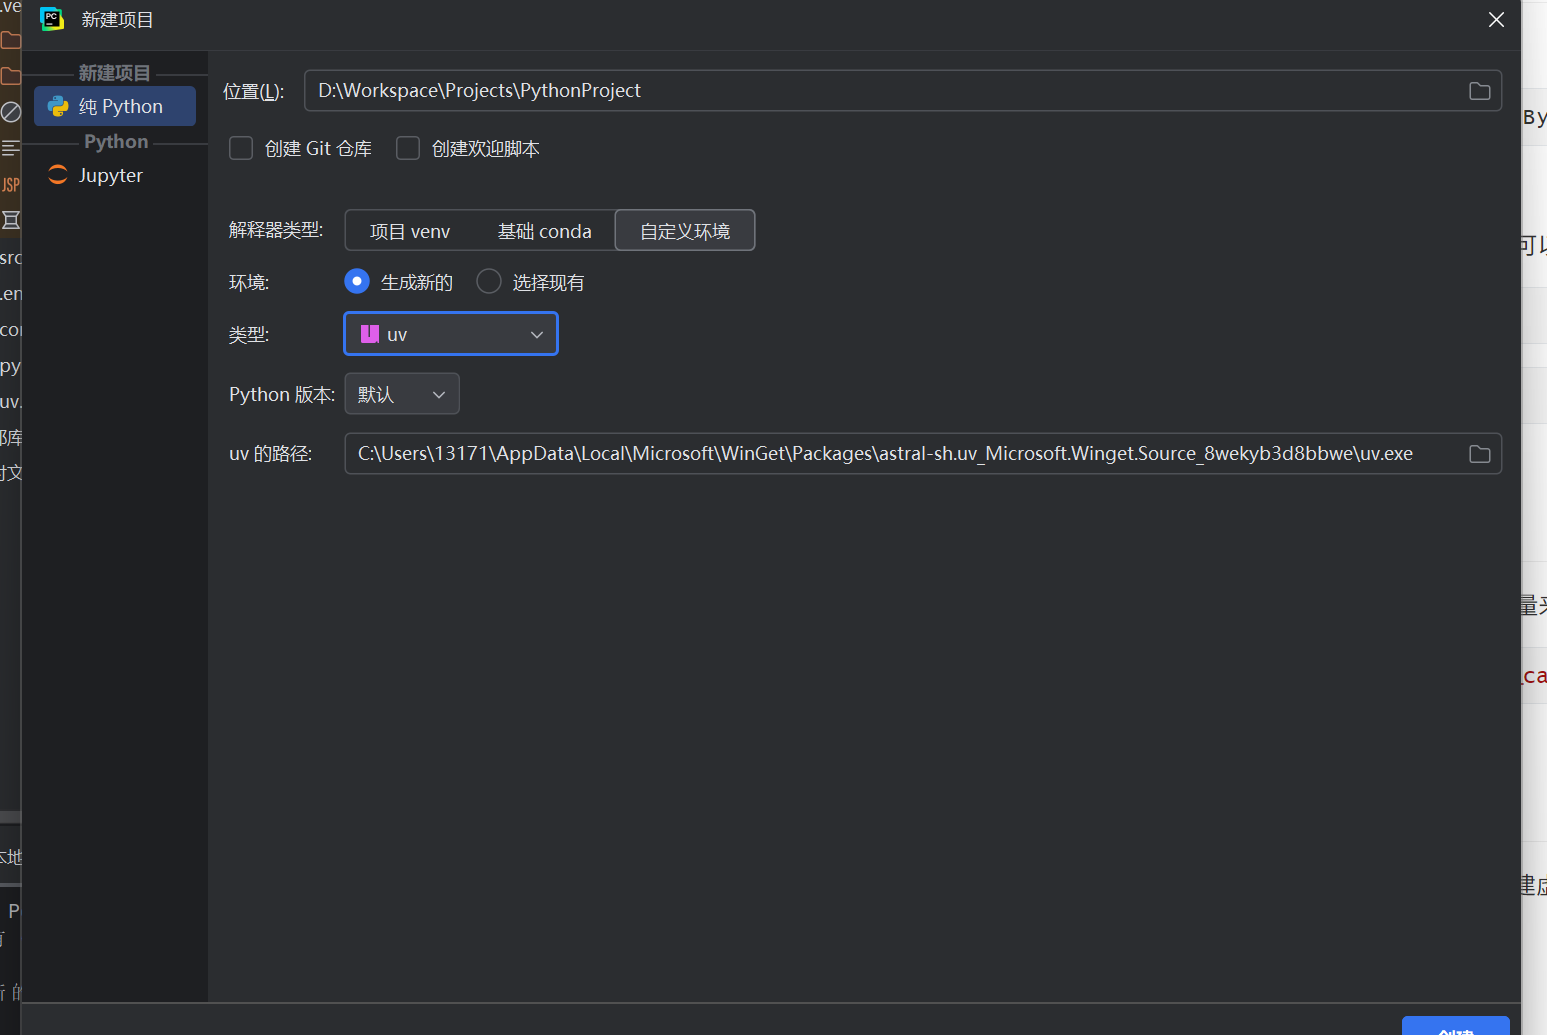Close the 新建项目 dialog
The height and width of the screenshot is (1035, 1547).
[x=1496, y=20]
